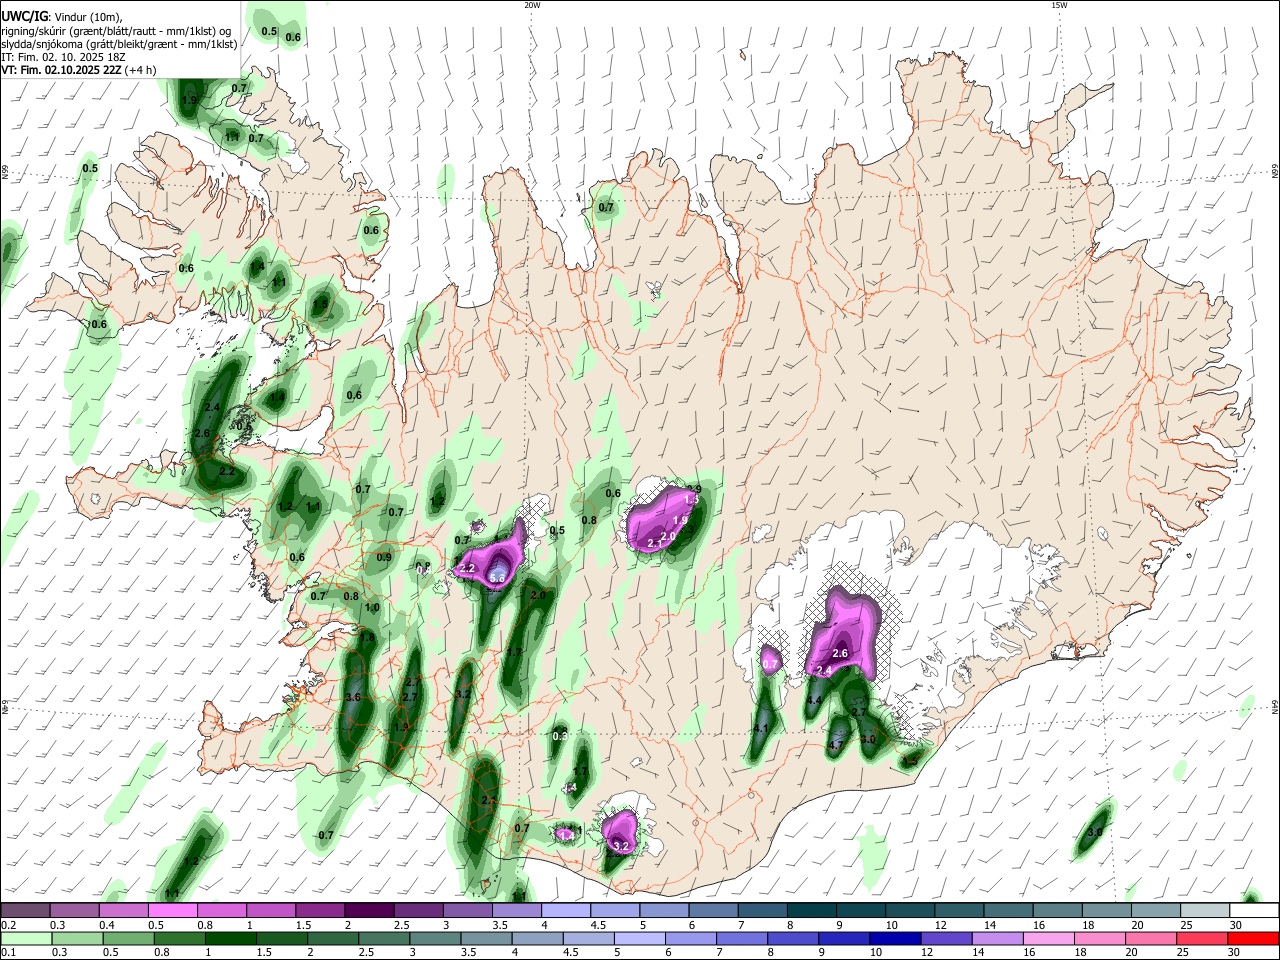Image resolution: width=1280 pixels, height=960 pixels.
Task: Click the 4.7 rain value on map
Action: point(837,745)
